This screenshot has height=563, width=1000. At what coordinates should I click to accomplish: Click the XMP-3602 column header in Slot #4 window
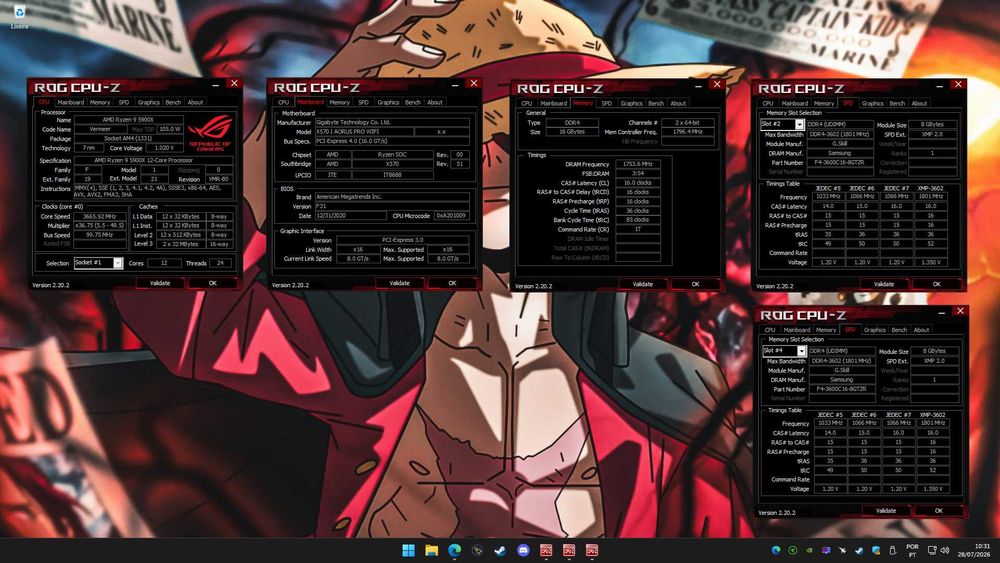[x=933, y=415]
